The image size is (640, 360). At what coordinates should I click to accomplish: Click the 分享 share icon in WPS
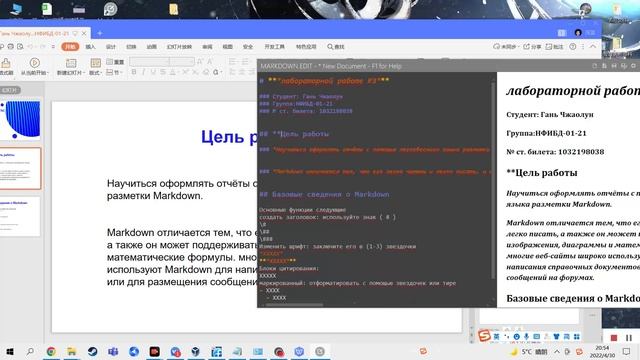click(532, 47)
